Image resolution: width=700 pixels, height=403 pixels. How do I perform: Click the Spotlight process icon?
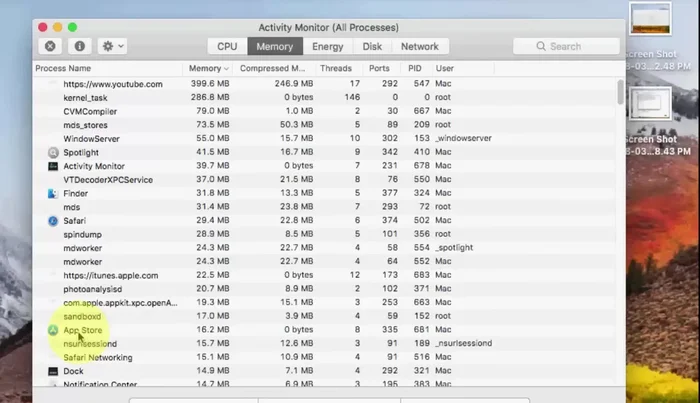coord(53,153)
